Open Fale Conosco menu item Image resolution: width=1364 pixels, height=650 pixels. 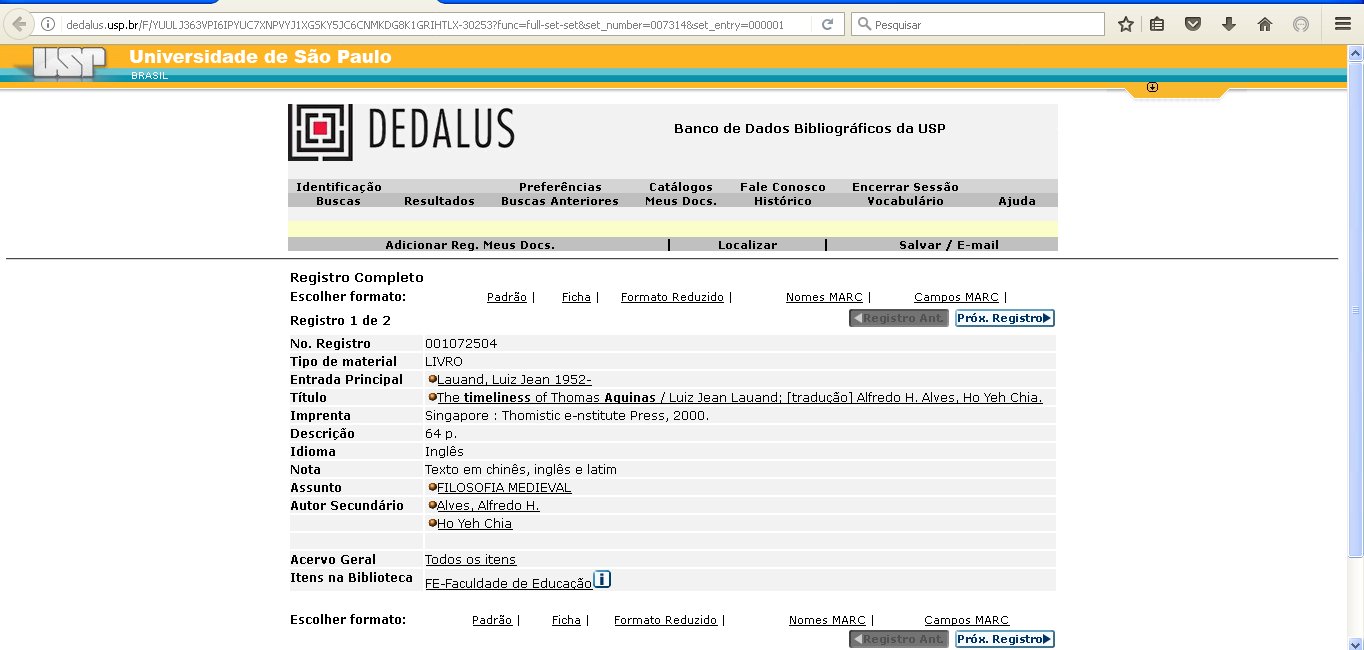(x=783, y=187)
